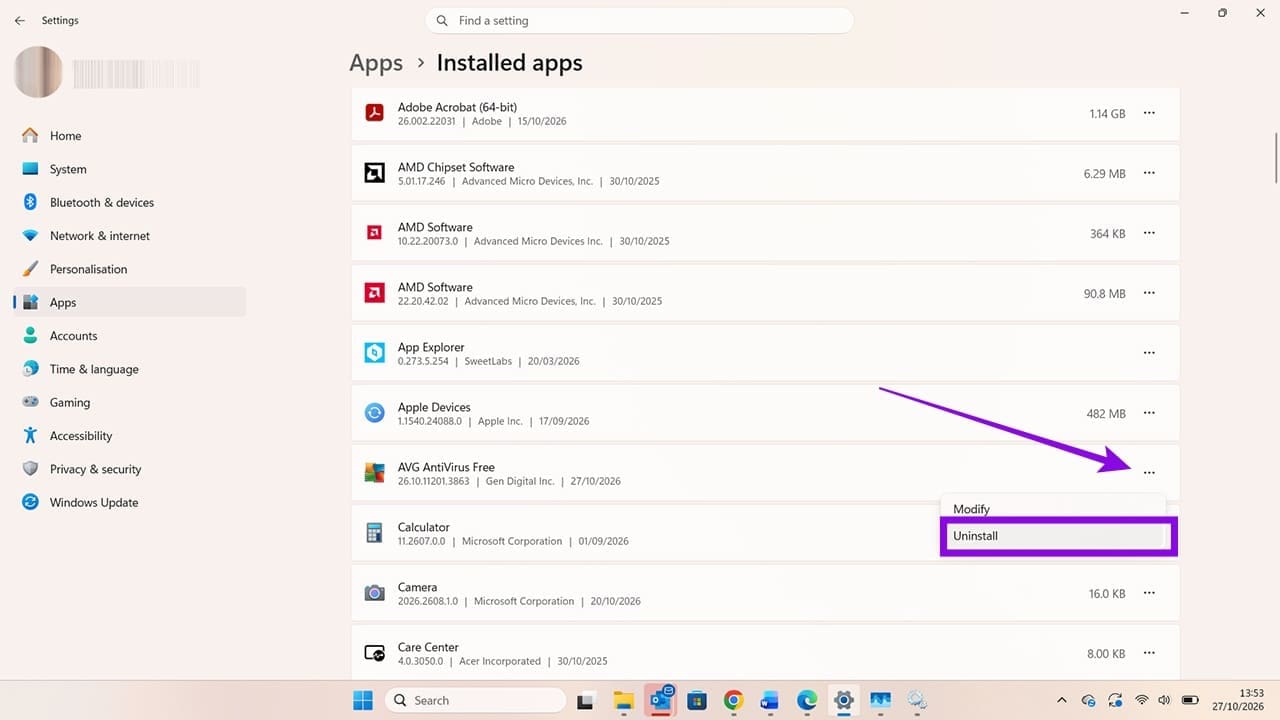Open Microsoft Word from the taskbar
1280x720 pixels.
pyautogui.click(x=769, y=700)
